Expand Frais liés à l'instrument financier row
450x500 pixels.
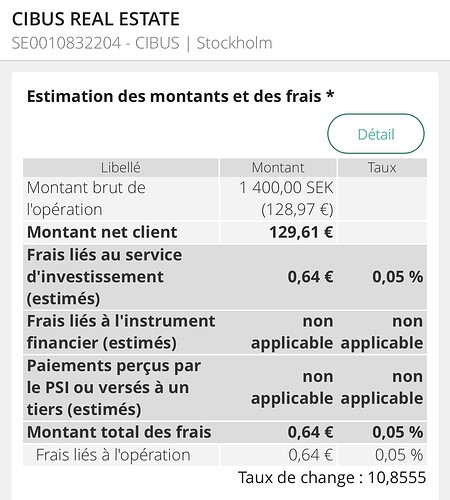point(225,332)
